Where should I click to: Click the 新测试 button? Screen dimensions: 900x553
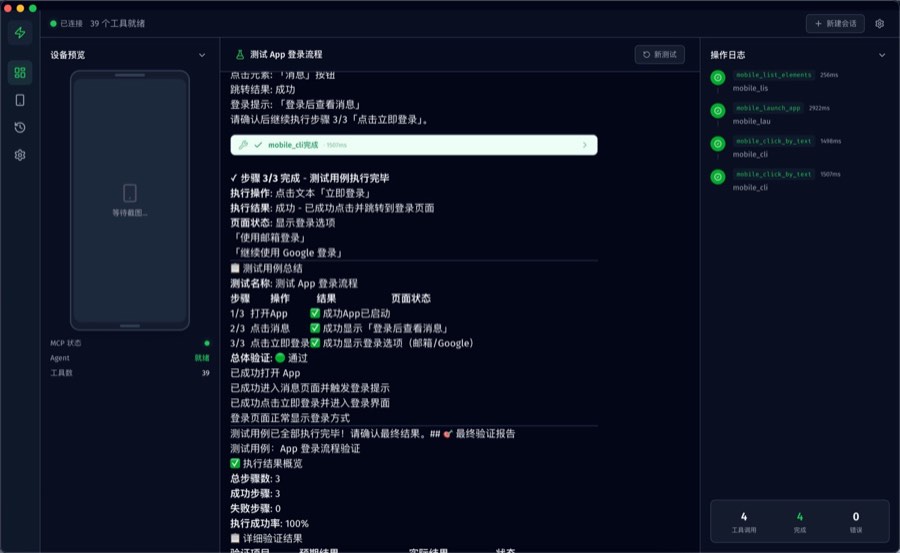pyautogui.click(x=660, y=55)
